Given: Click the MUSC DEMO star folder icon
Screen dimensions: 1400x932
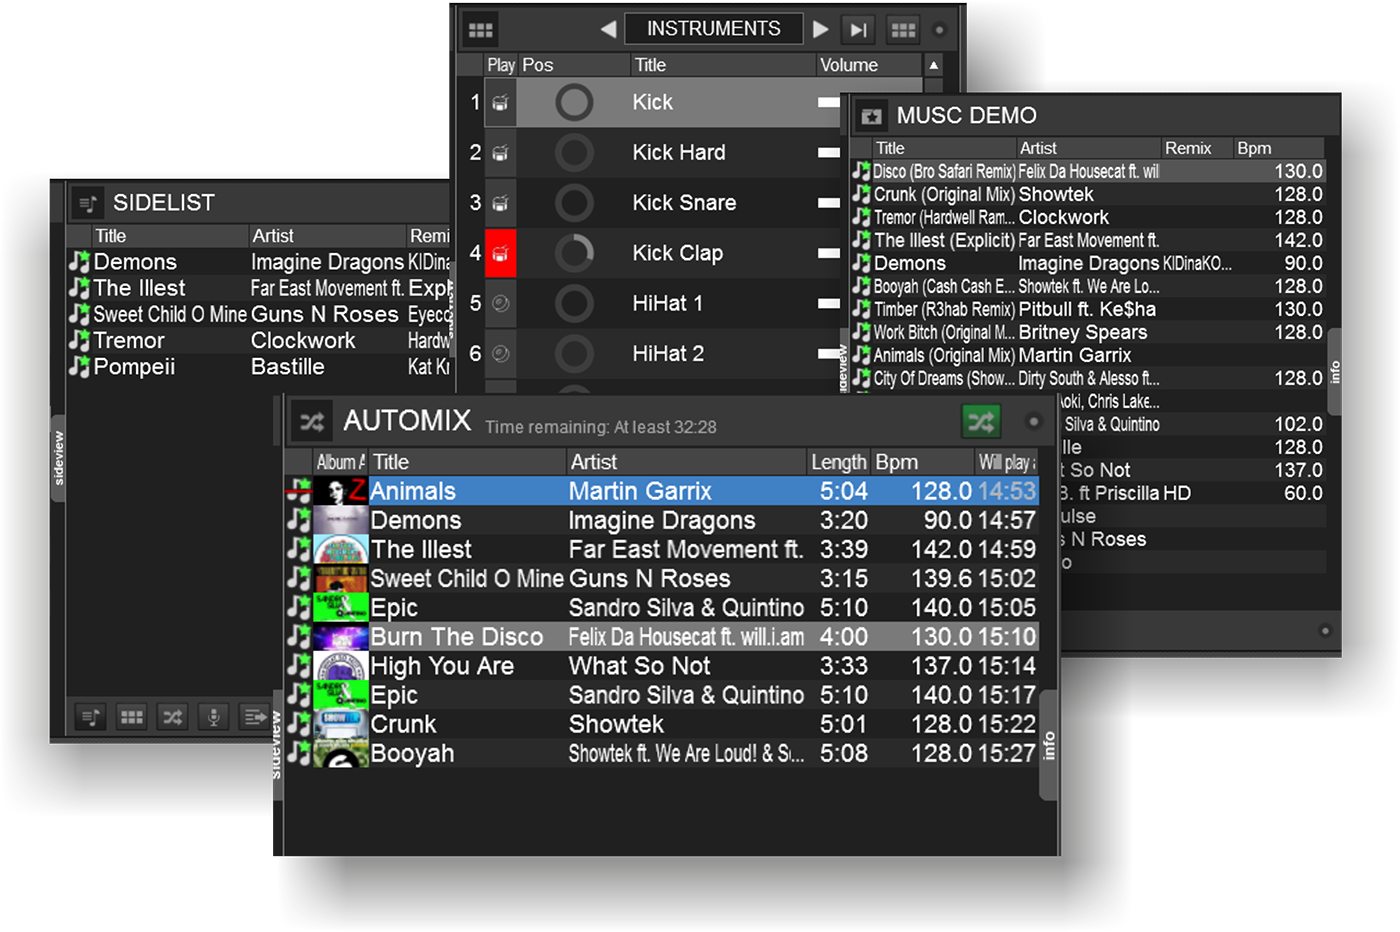Looking at the screenshot, I should tap(871, 116).
